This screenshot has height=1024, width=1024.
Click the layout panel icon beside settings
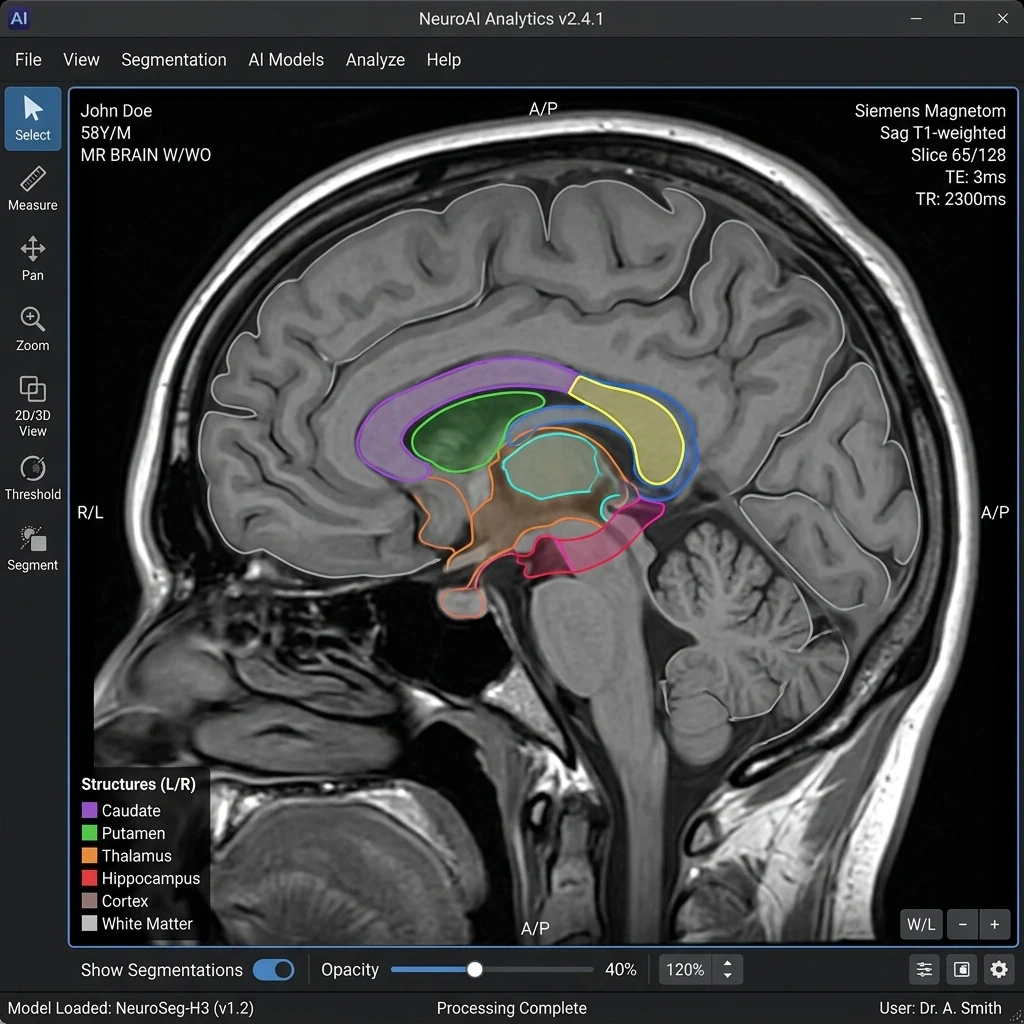961,970
